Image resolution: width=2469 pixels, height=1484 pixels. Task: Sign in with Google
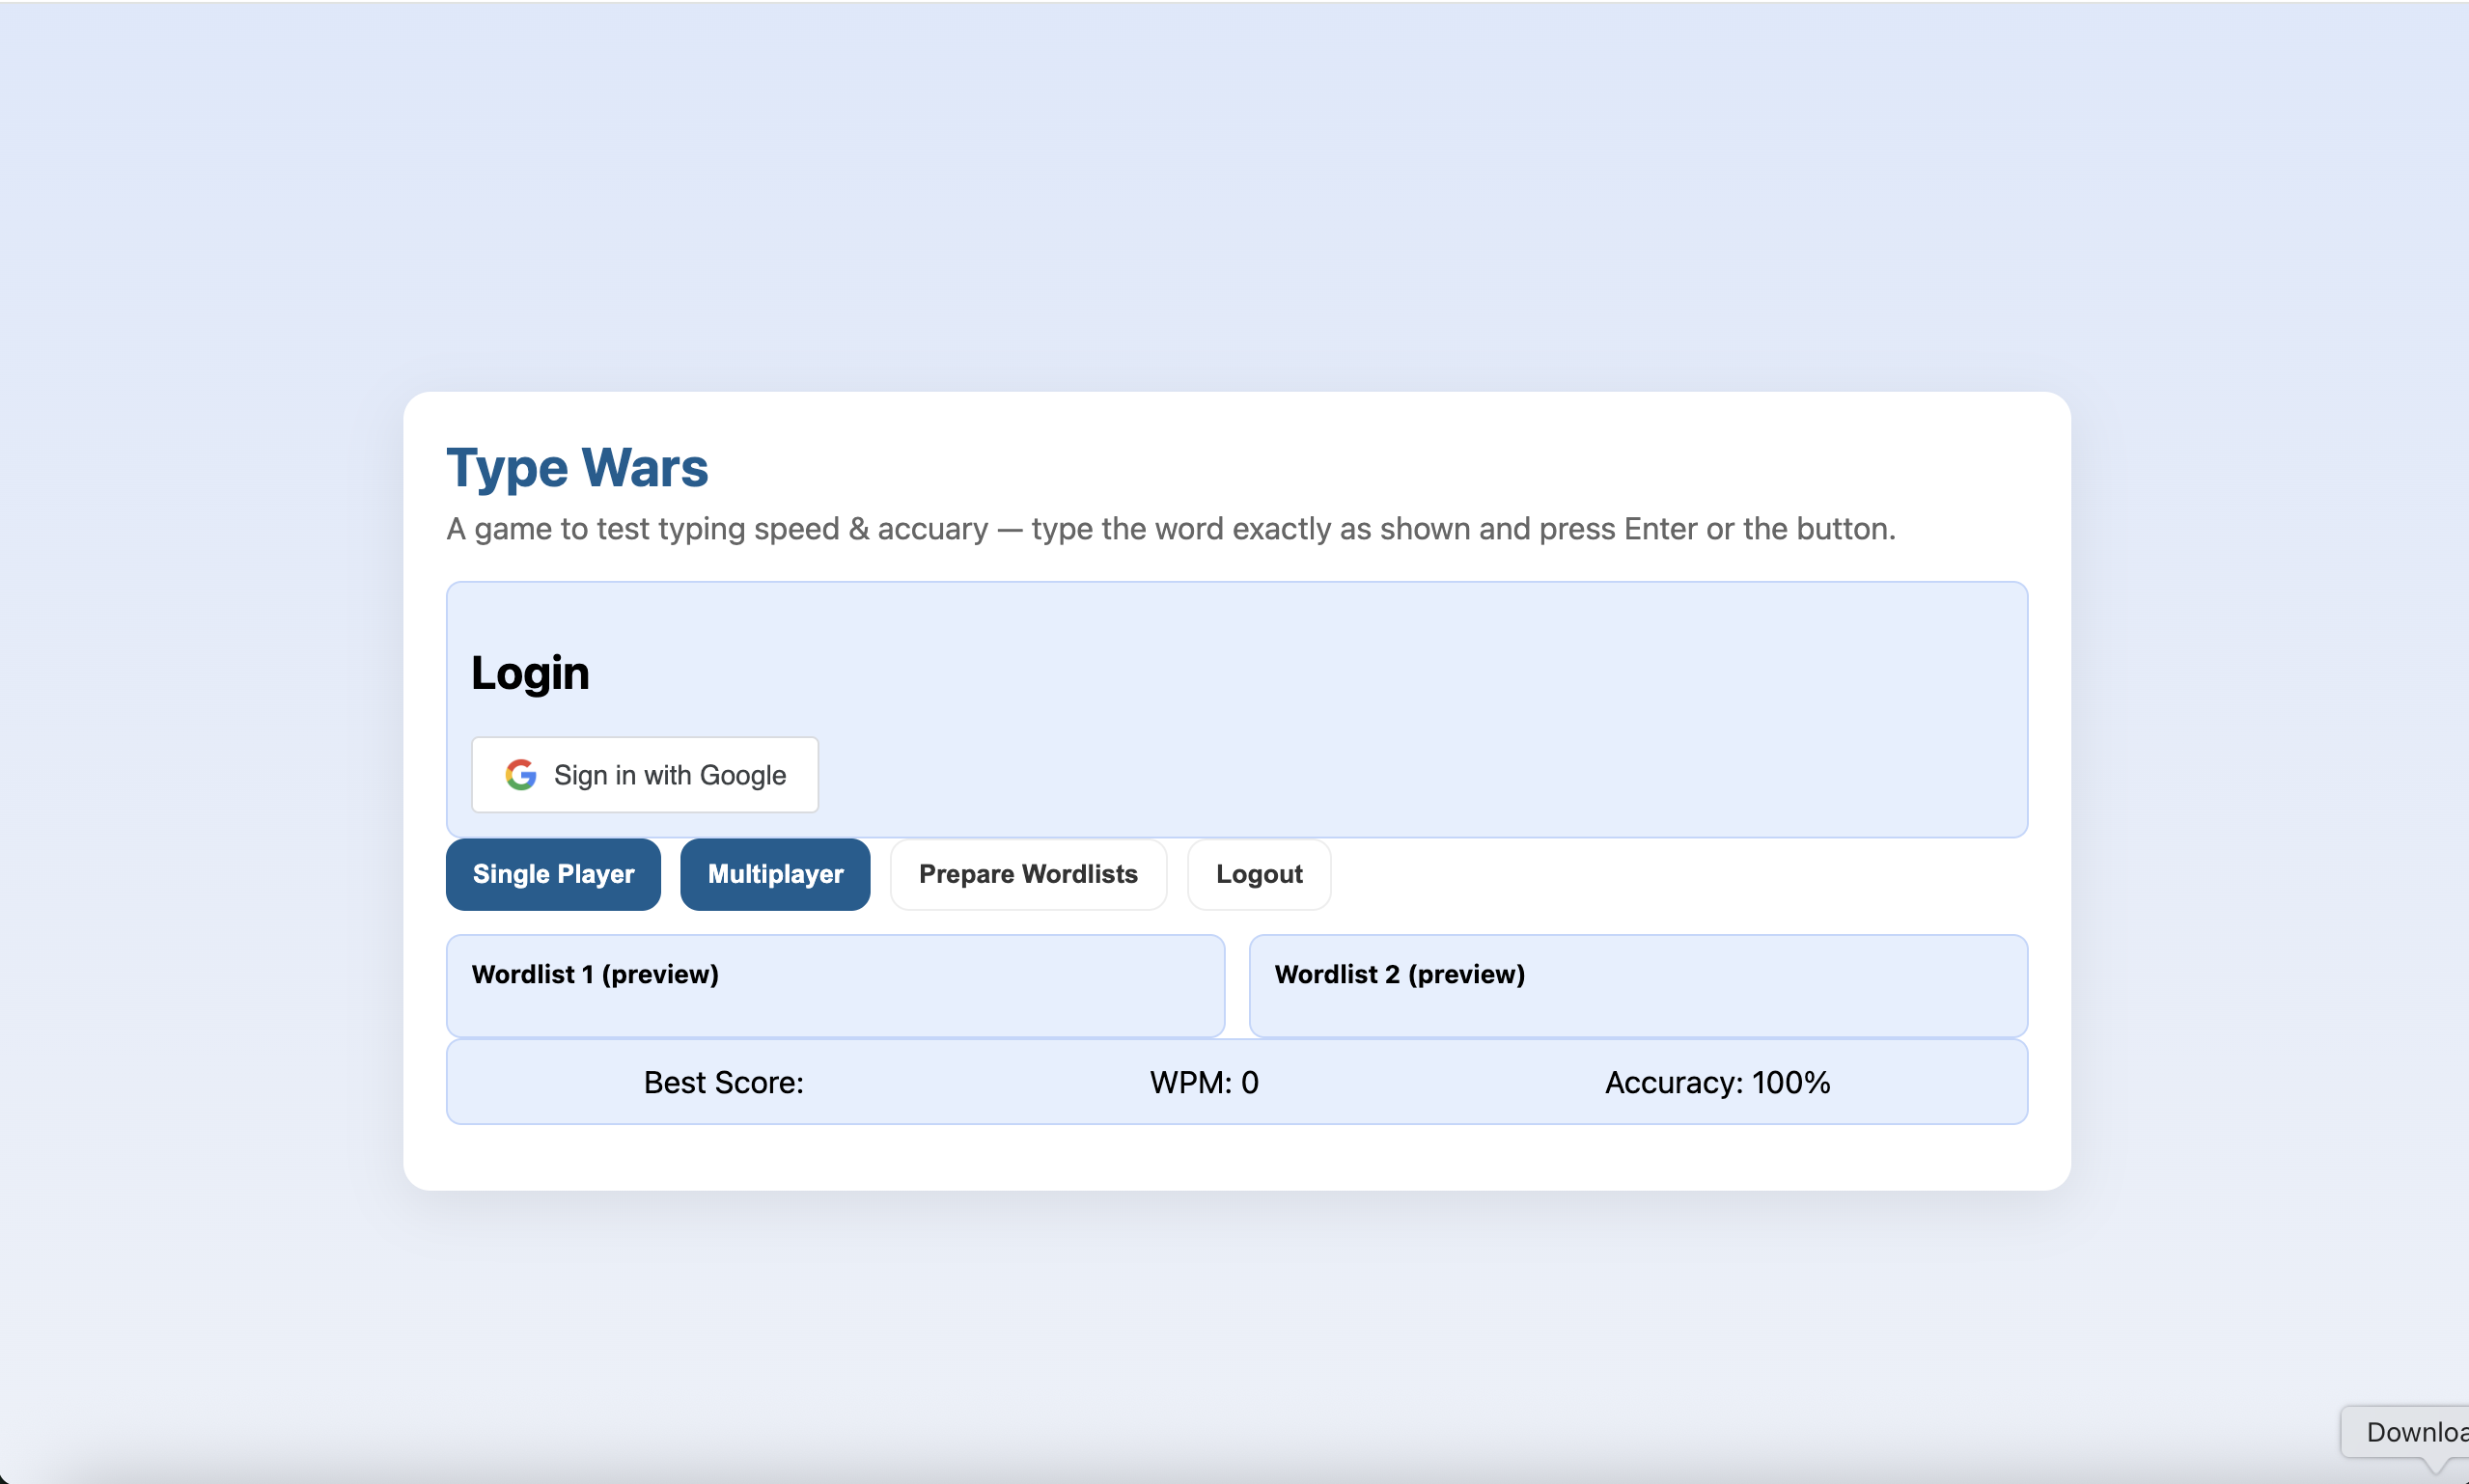click(x=644, y=774)
